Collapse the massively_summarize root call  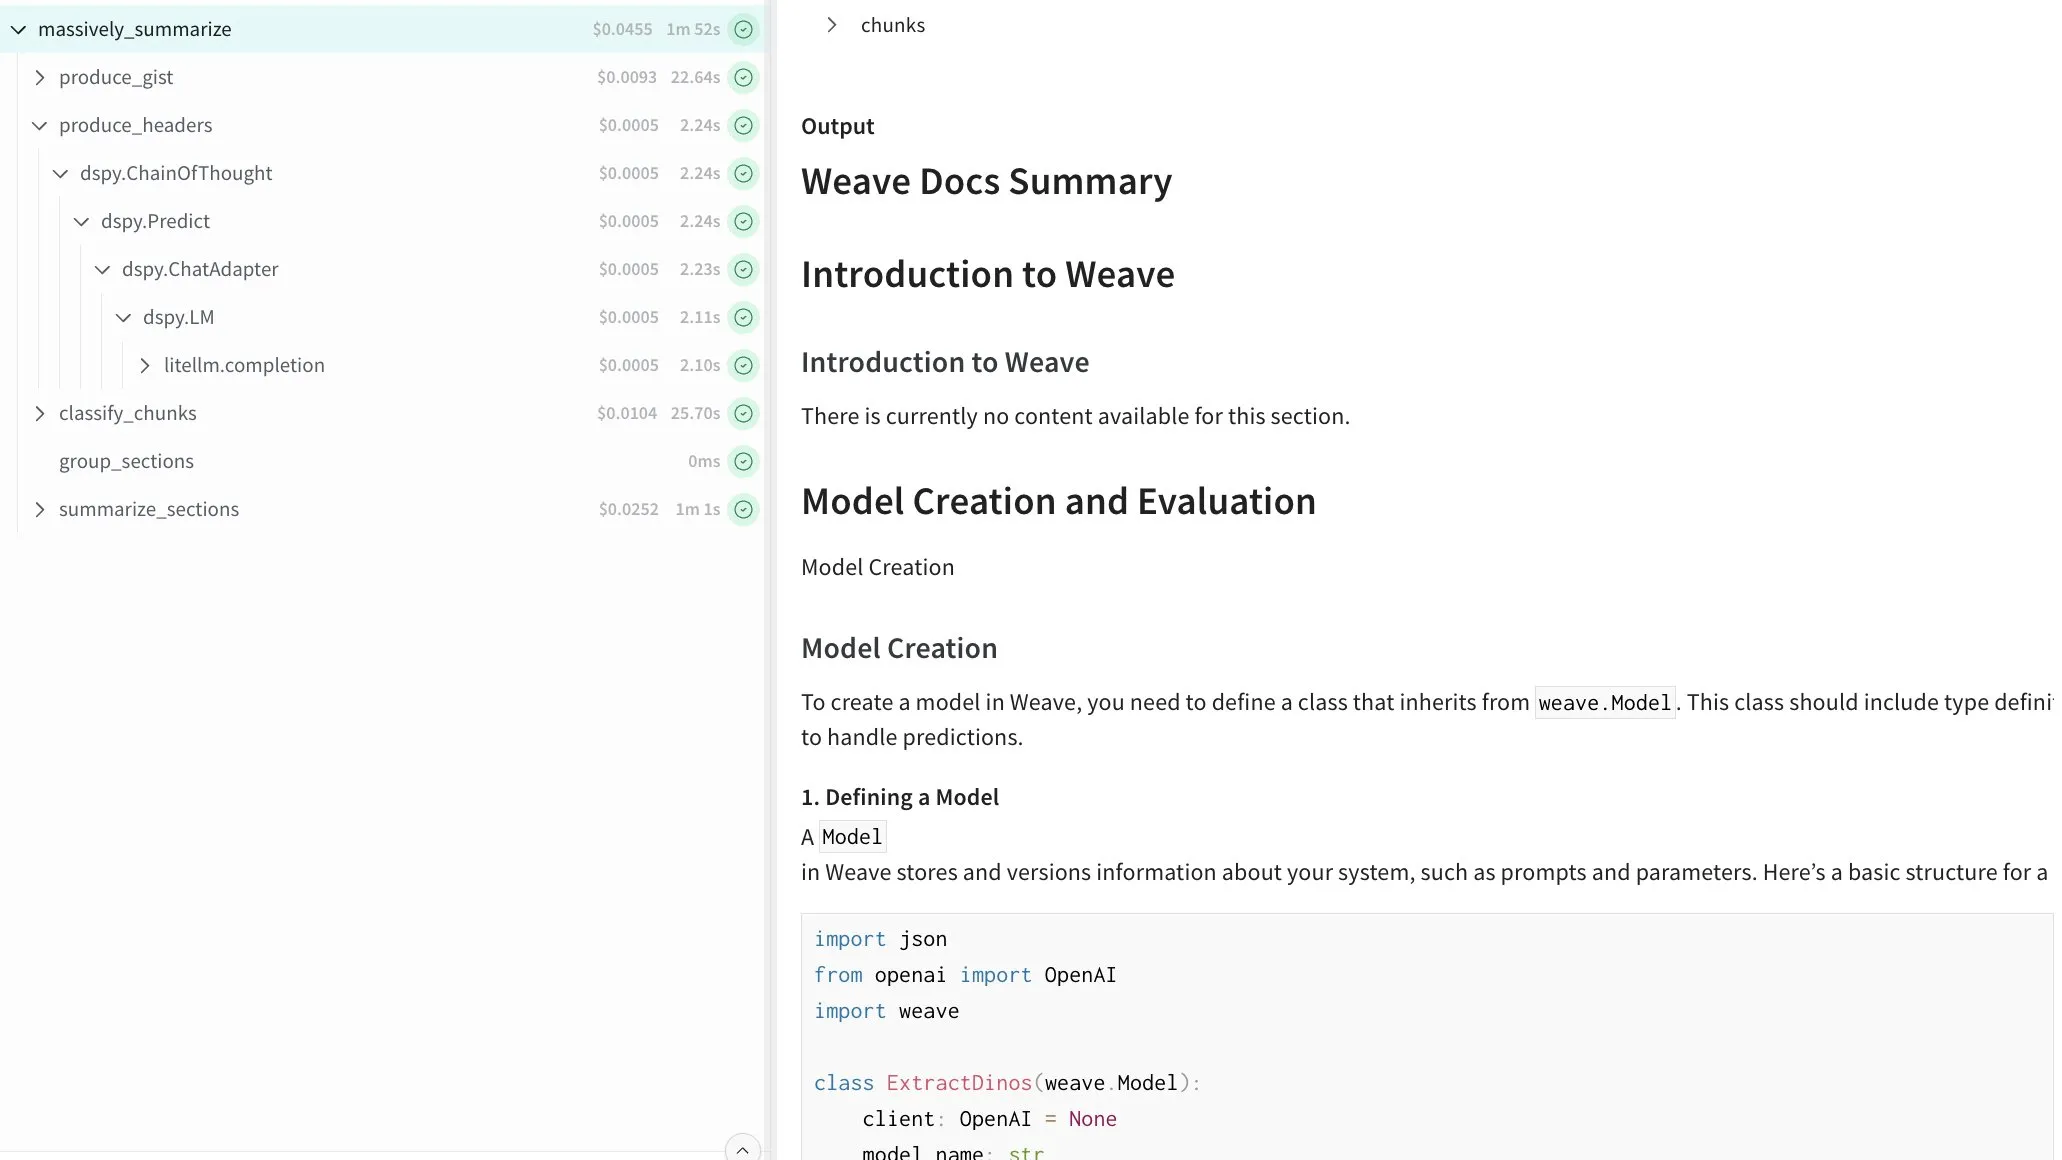click(18, 29)
